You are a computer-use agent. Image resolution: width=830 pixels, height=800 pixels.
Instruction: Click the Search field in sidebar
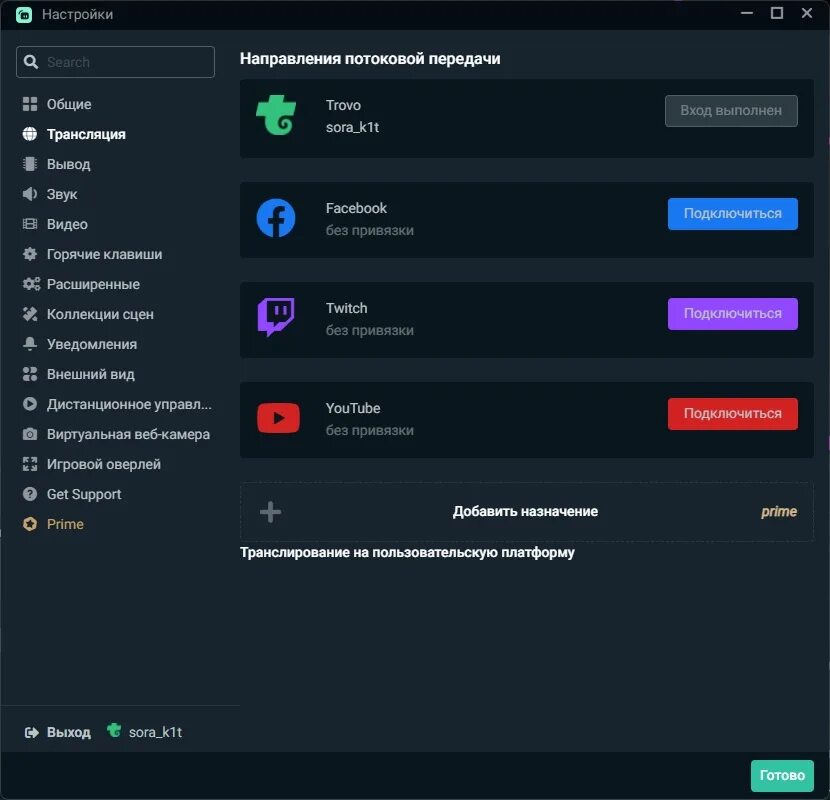[x=115, y=61]
